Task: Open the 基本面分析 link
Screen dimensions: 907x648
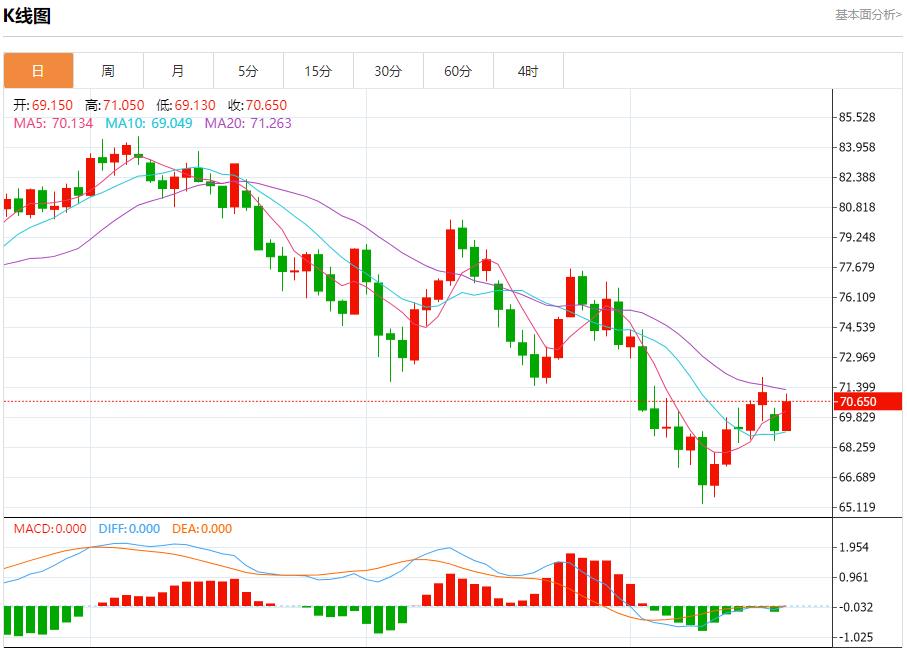Action: (x=867, y=15)
